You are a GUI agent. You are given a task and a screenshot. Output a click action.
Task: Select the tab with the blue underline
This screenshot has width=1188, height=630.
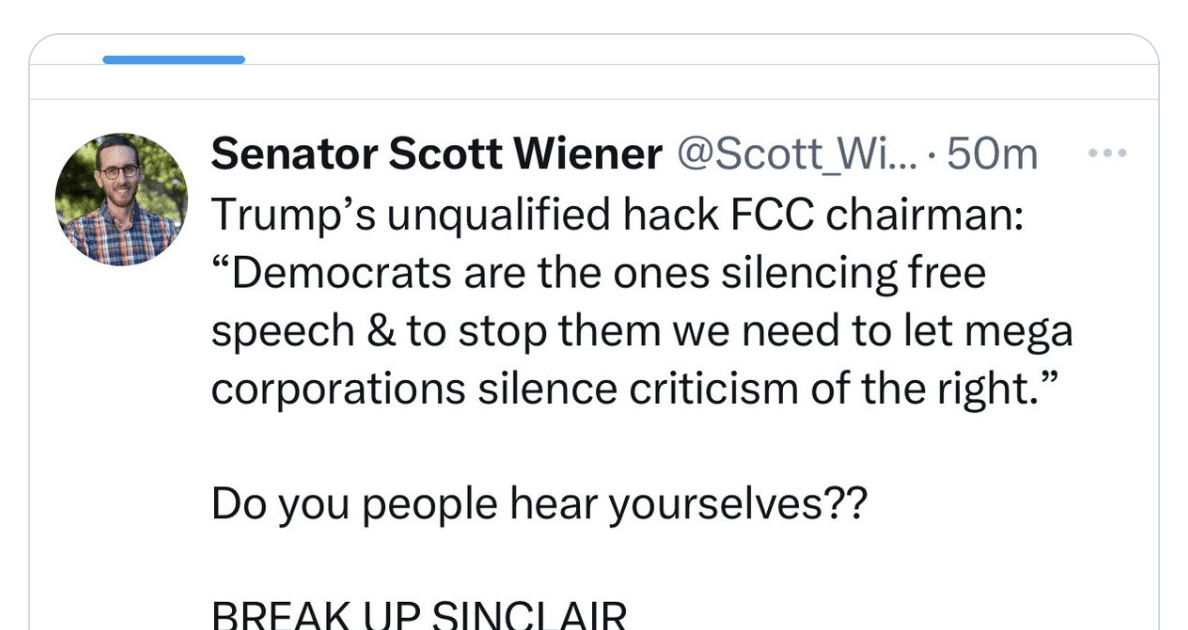coord(173,59)
